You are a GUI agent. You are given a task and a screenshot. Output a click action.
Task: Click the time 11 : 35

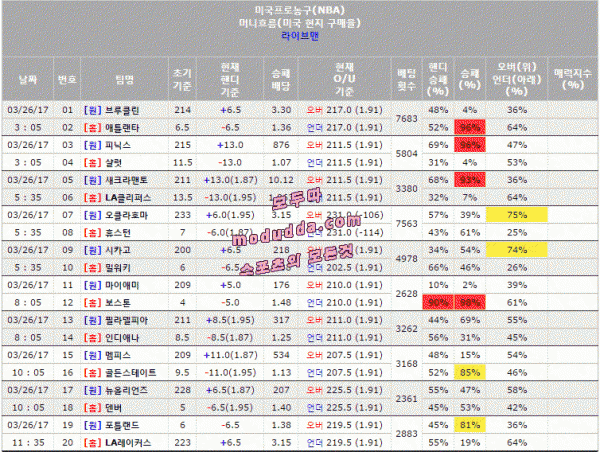pyautogui.click(x=28, y=443)
